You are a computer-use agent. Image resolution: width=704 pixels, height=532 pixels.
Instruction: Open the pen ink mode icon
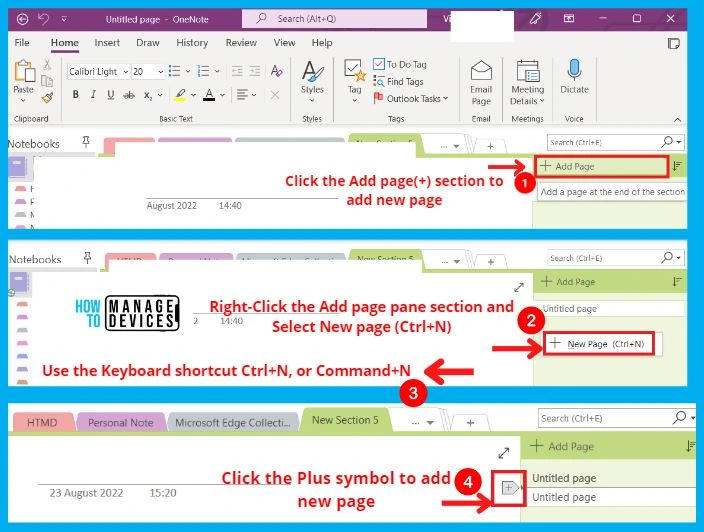click(x=535, y=18)
